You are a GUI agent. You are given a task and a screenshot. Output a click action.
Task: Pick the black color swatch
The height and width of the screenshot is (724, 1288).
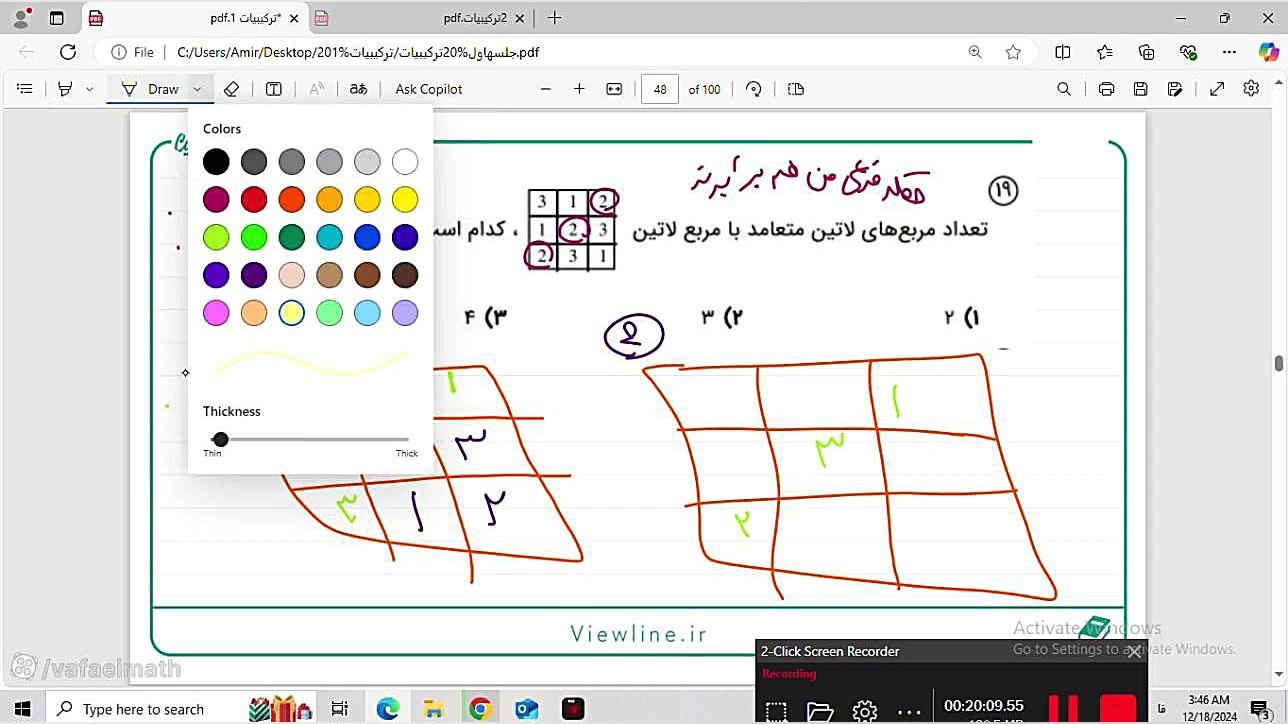coord(216,161)
